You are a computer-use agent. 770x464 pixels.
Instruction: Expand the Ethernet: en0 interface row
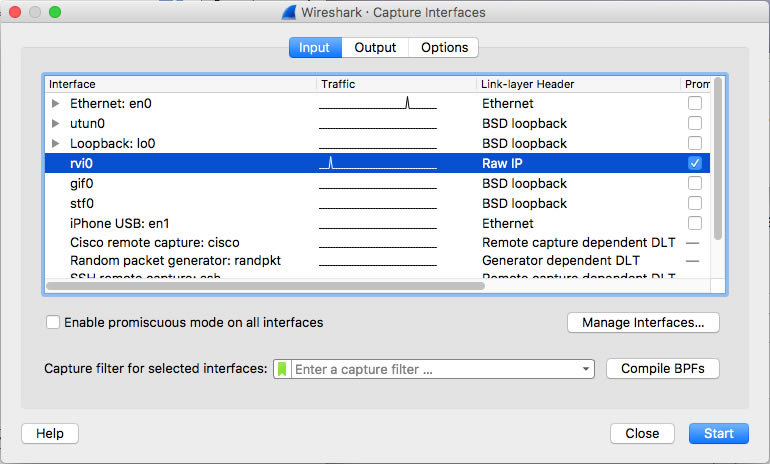(x=55, y=103)
